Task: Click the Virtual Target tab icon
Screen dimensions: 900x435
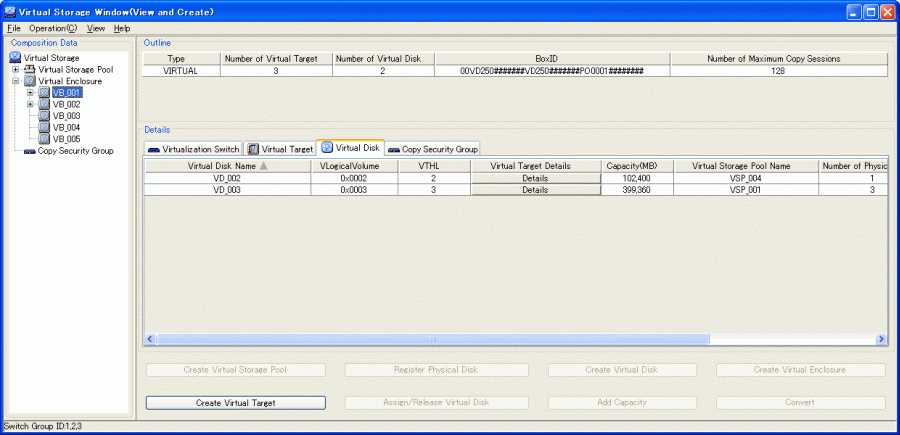Action: pyautogui.click(x=253, y=149)
